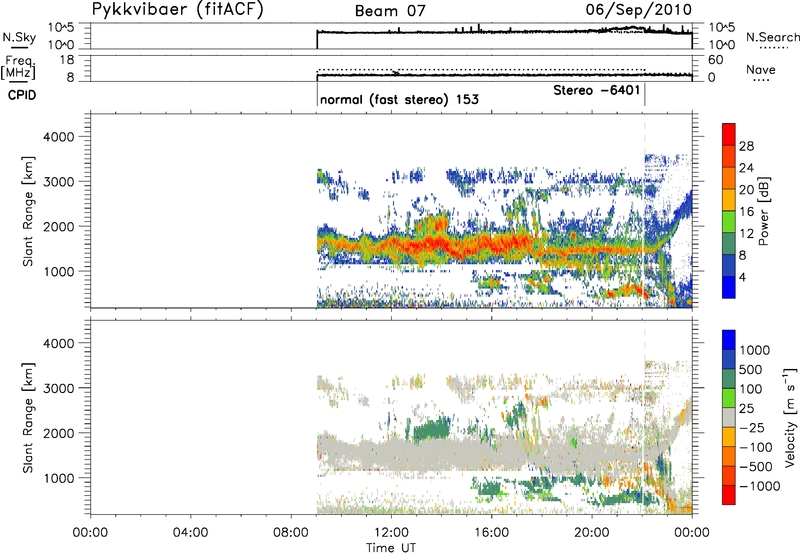Click the green velocity patch near 14:00
The image size is (800, 554).
[x=432, y=429]
